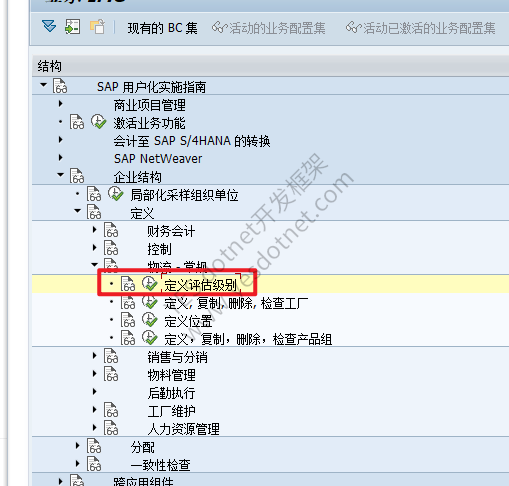Click the third toolbar icon with folders
Viewport: 509px width, 486px height.
pos(97,27)
